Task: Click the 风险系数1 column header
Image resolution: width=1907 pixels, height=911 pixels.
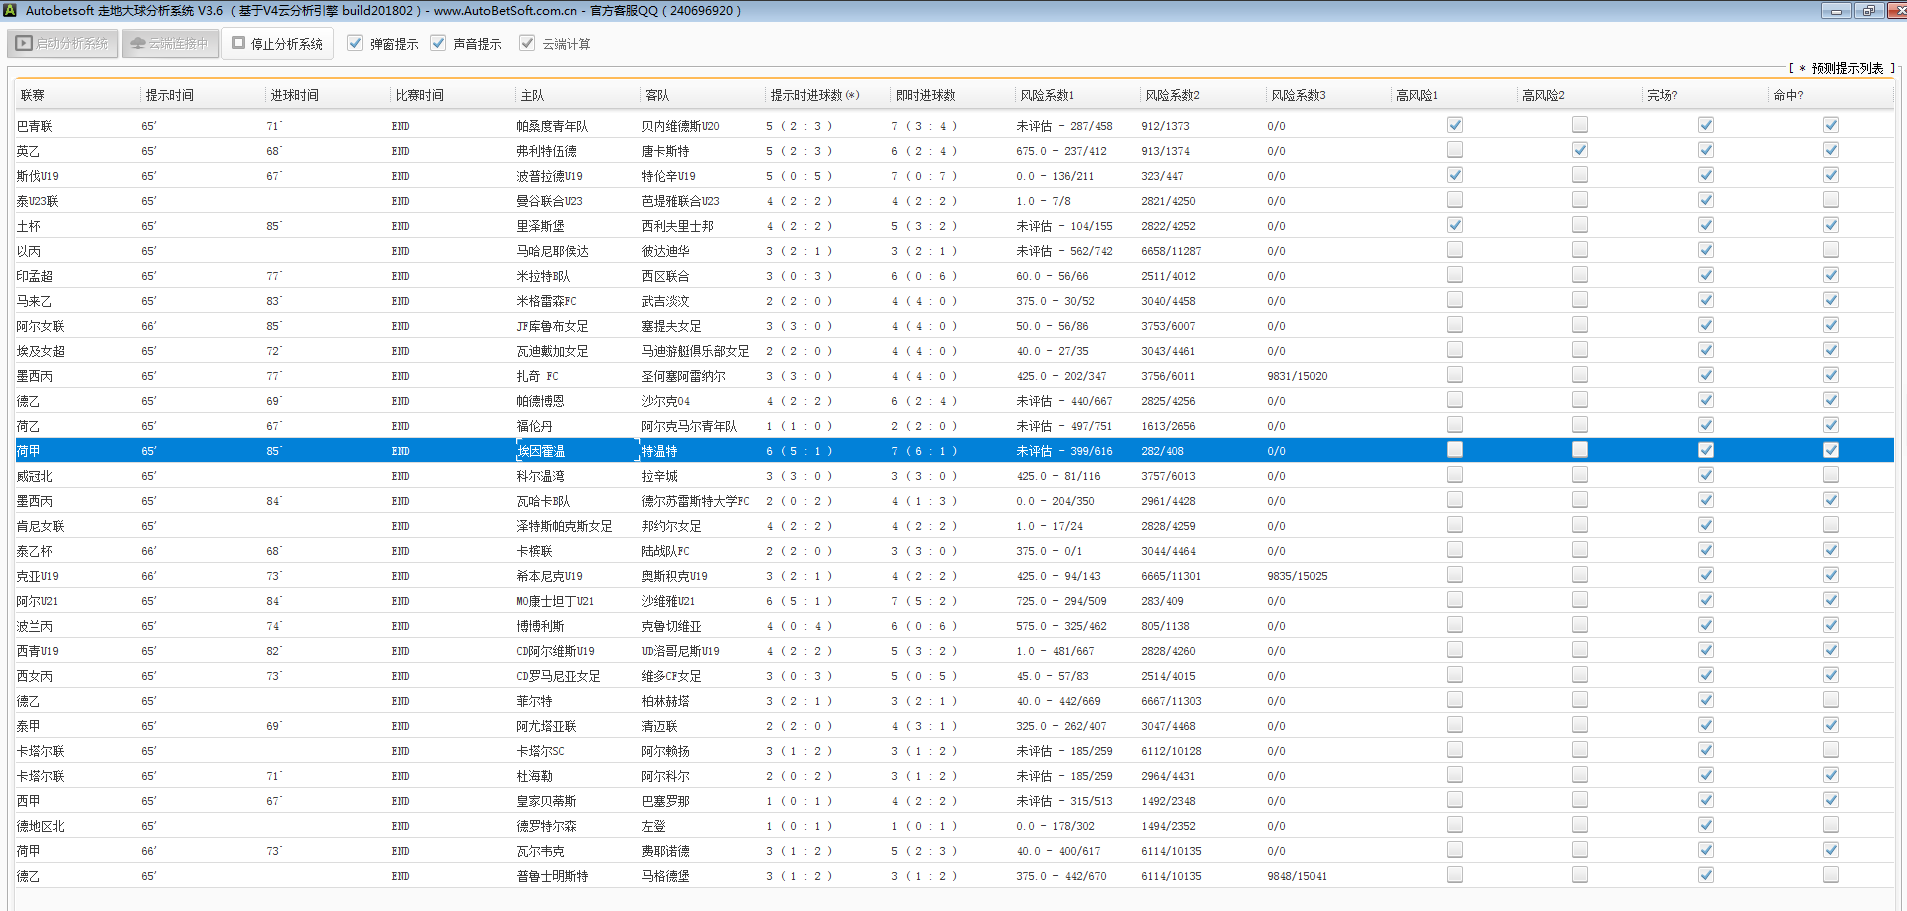Action: click(x=1047, y=95)
